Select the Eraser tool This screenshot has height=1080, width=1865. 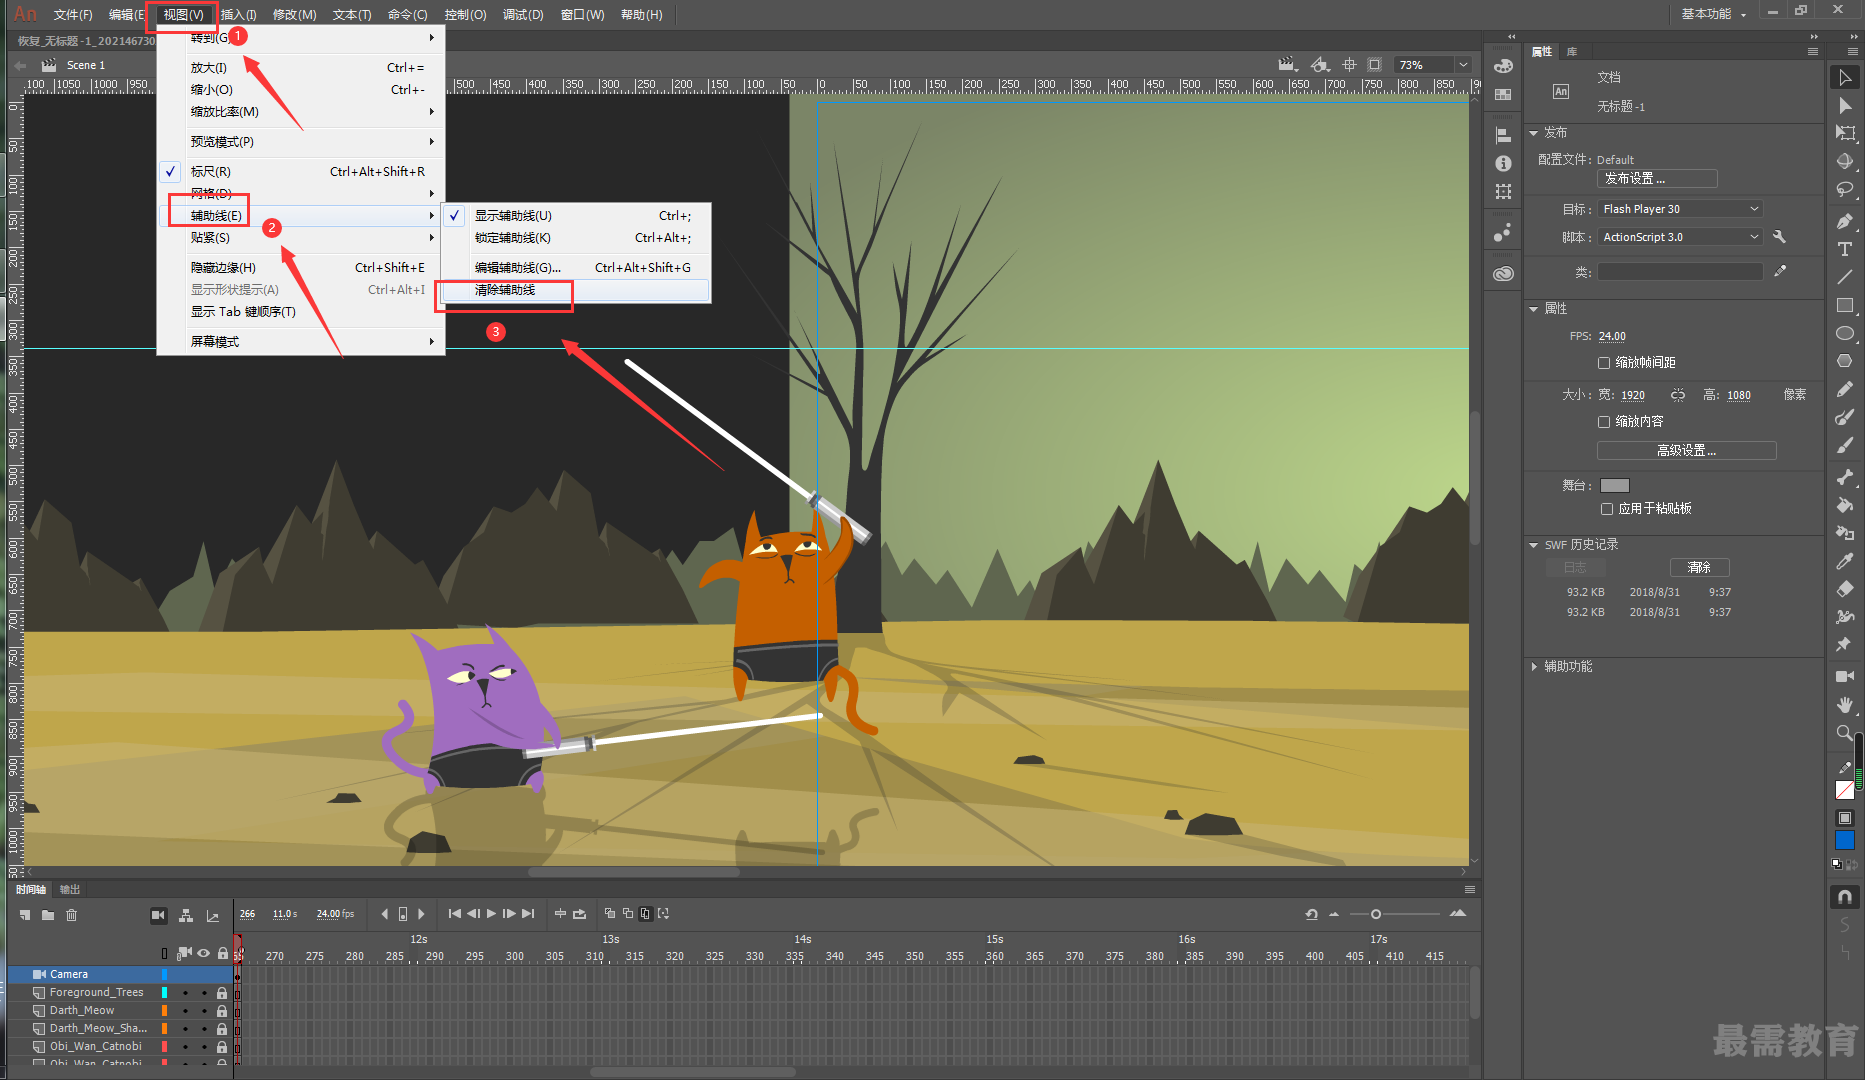tap(1845, 589)
